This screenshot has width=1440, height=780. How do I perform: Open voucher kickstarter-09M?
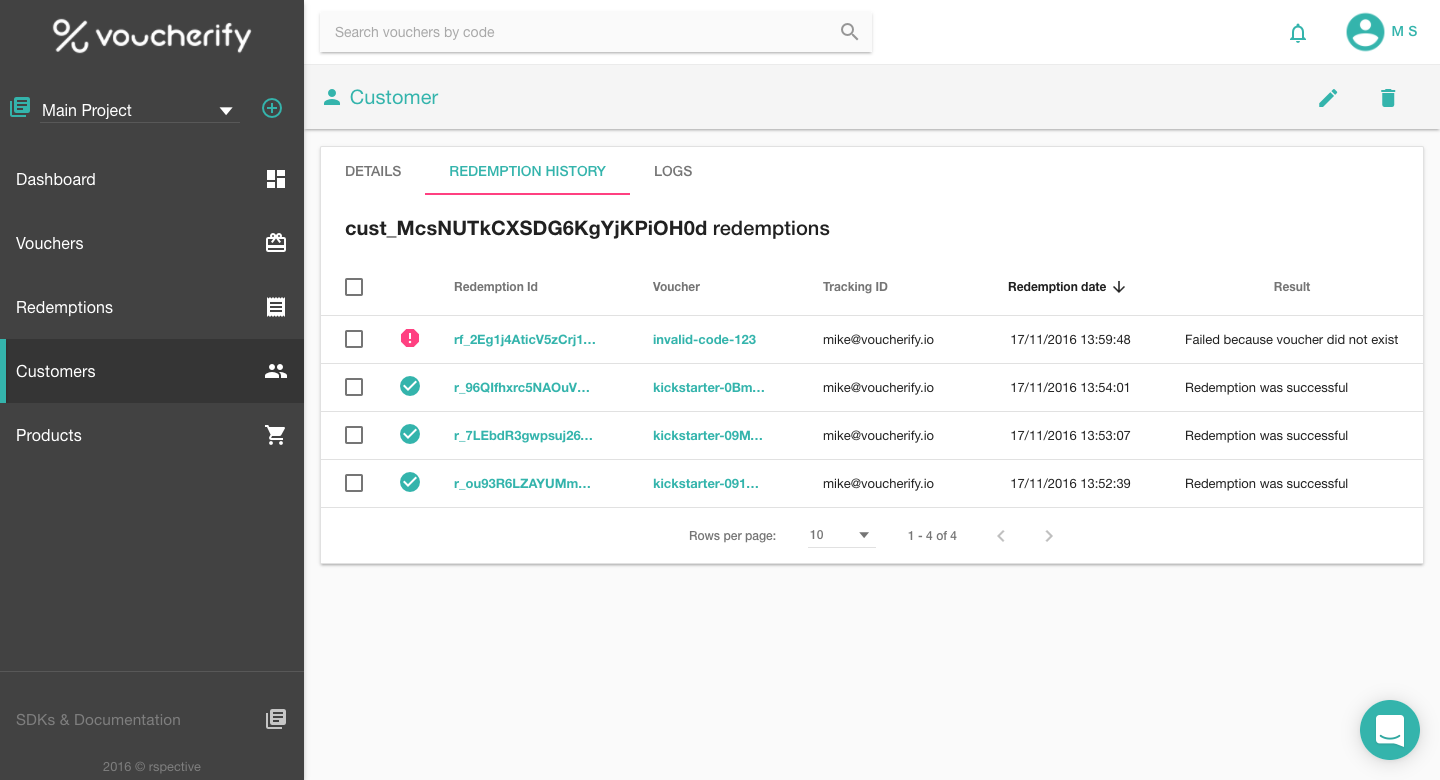[x=707, y=435]
